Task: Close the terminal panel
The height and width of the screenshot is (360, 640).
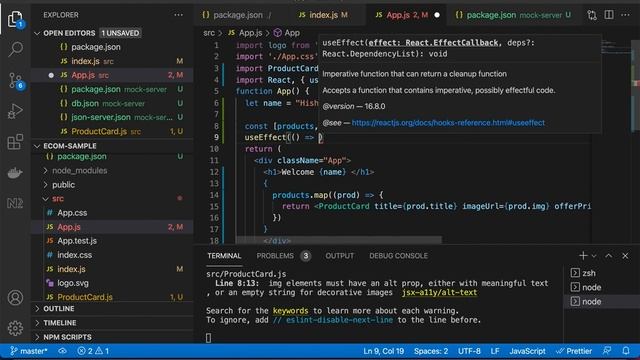Action: click(x=625, y=256)
